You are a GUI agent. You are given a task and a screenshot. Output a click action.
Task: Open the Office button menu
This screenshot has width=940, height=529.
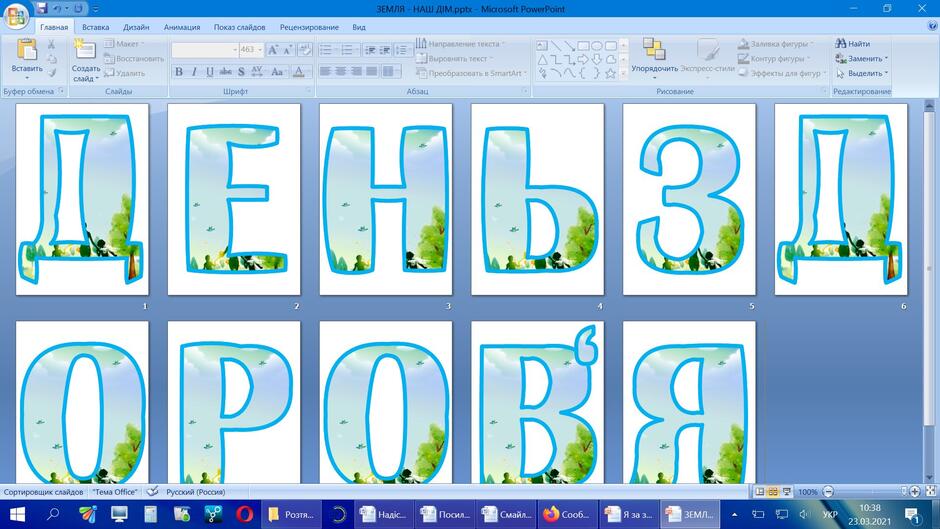tap(16, 16)
